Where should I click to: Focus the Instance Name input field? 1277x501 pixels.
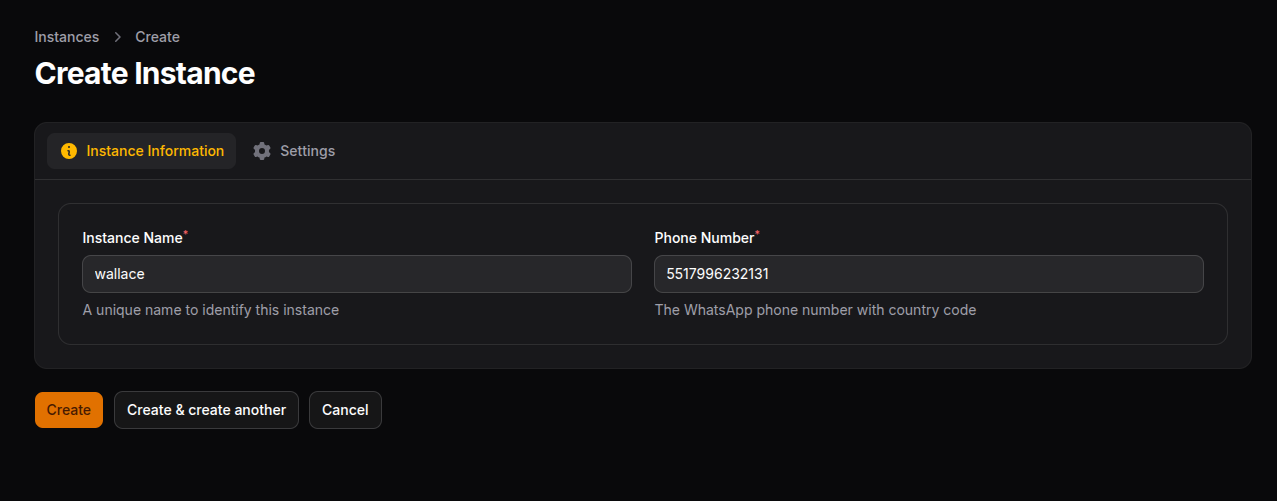click(x=357, y=274)
